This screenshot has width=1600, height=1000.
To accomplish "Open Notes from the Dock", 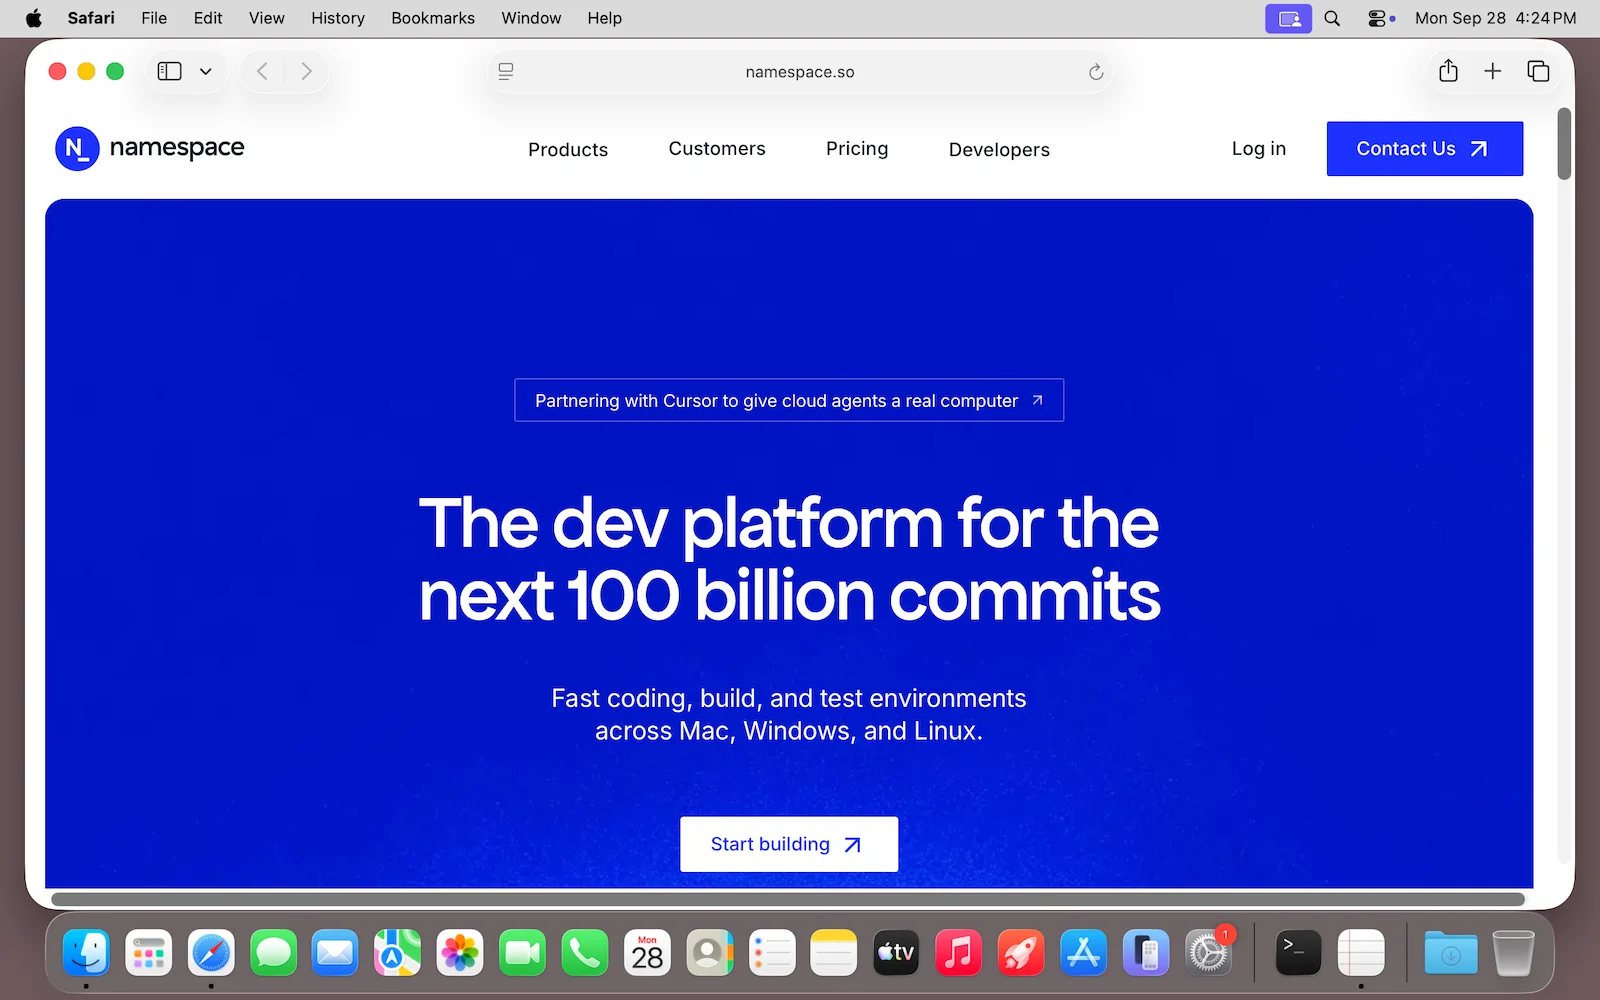I will coord(834,953).
